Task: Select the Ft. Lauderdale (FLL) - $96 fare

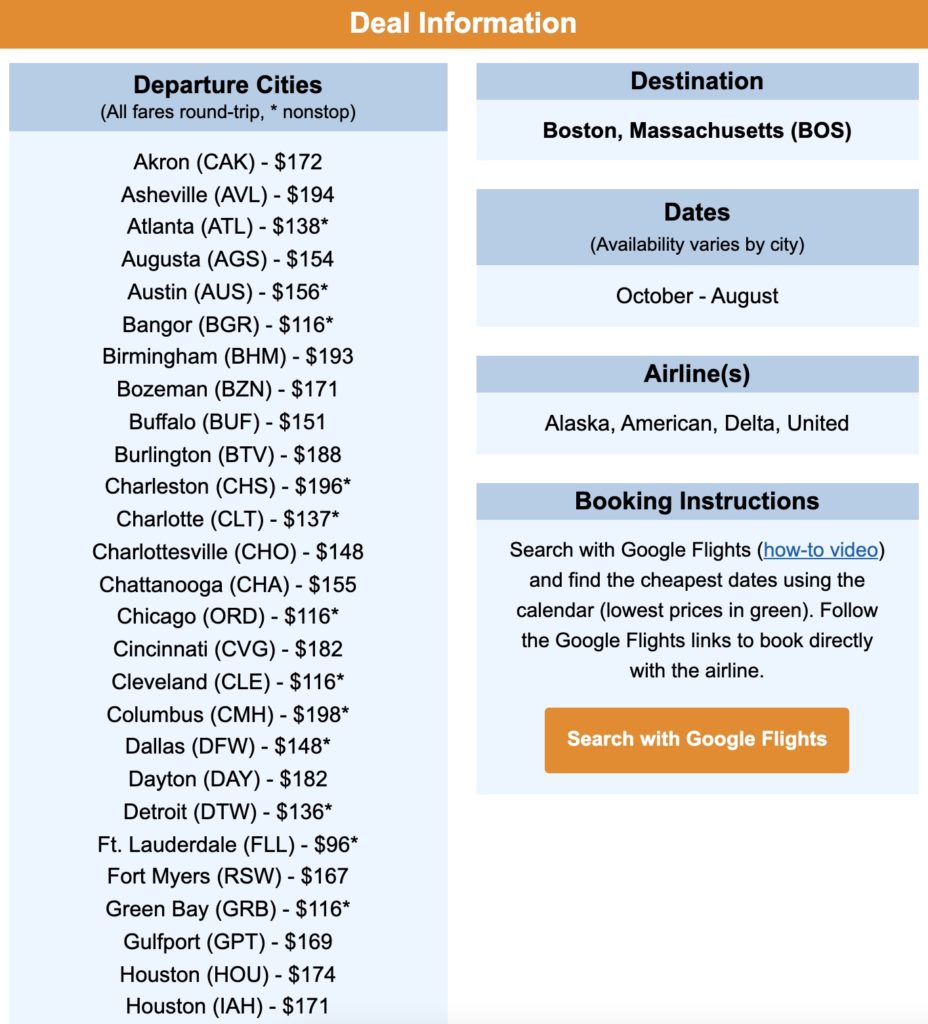Action: [228, 844]
